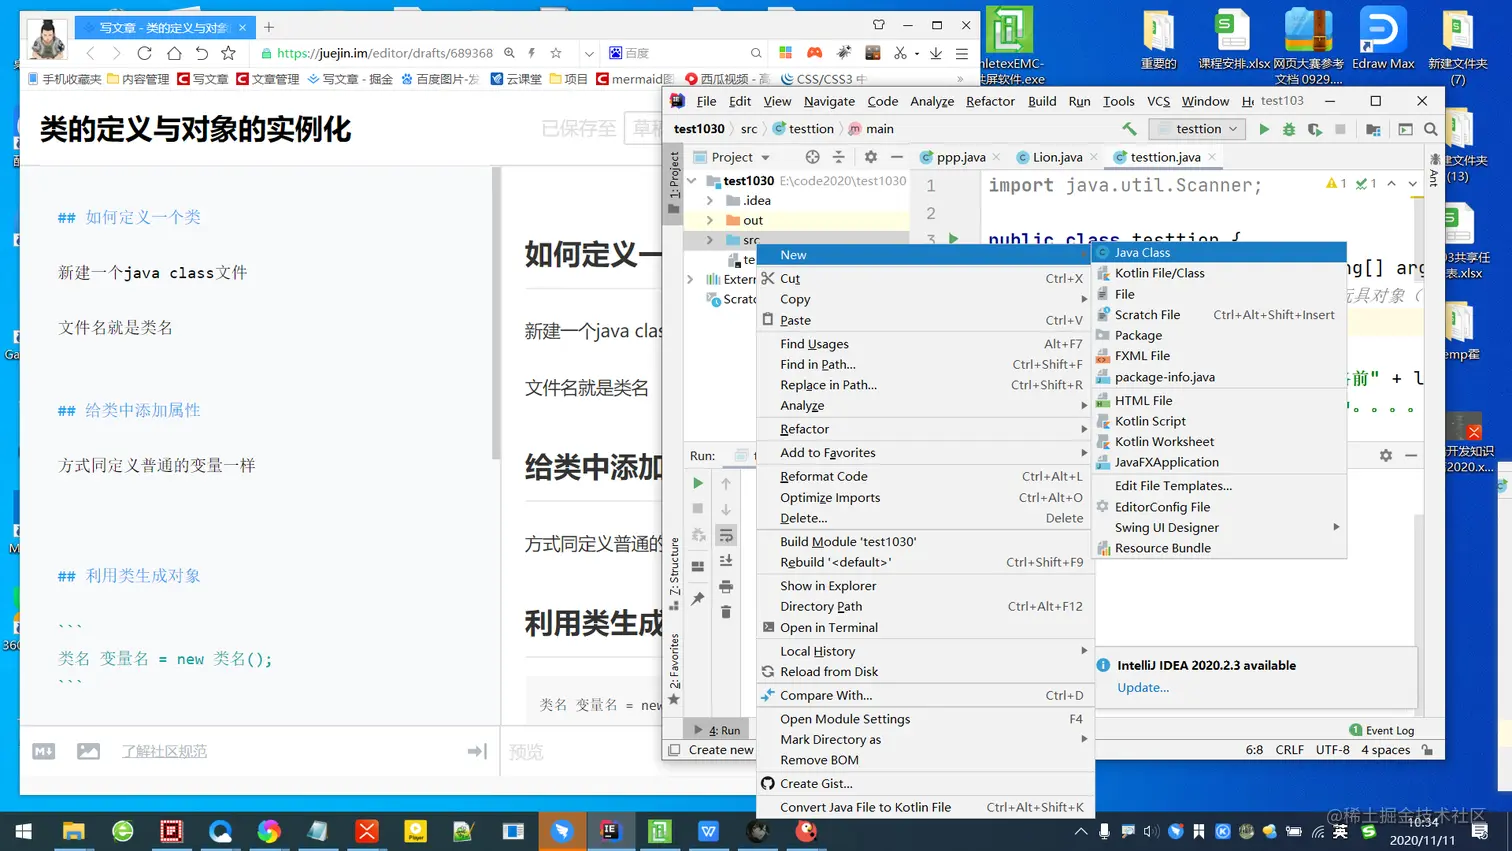Expand the out folder
Screen dimensions: 1512x851
(x=710, y=220)
